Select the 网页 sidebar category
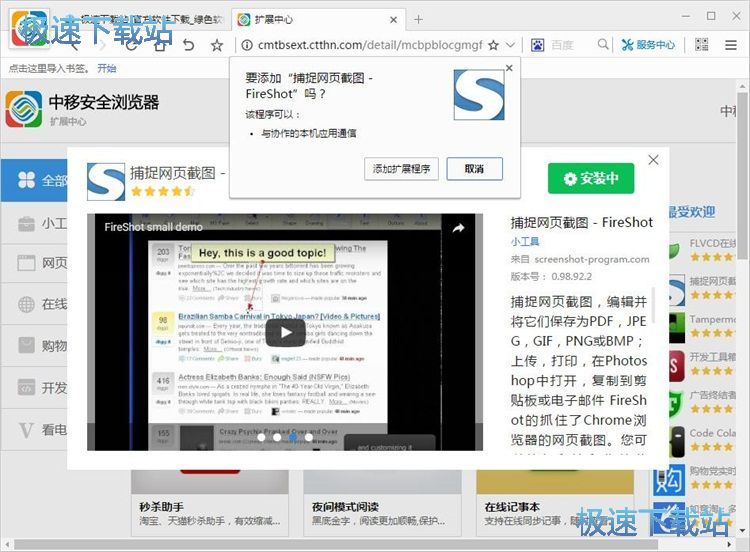 (34, 263)
